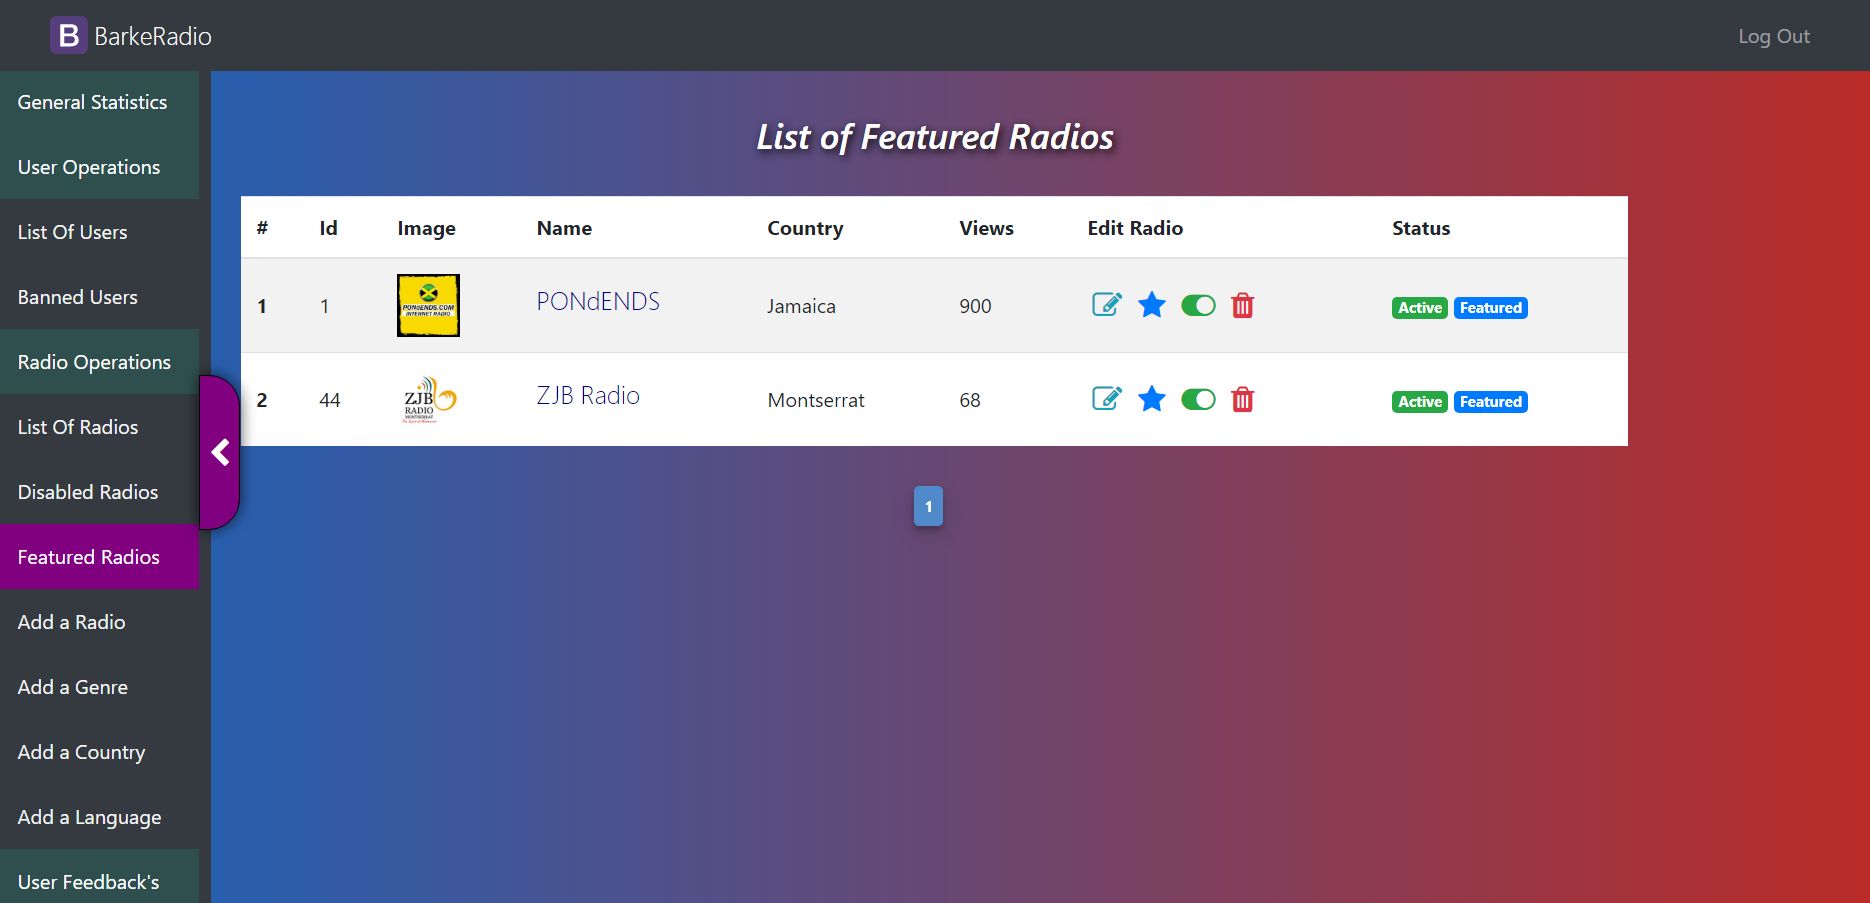Click the Image column header
Screen dimensions: 1870x903
(x=426, y=228)
